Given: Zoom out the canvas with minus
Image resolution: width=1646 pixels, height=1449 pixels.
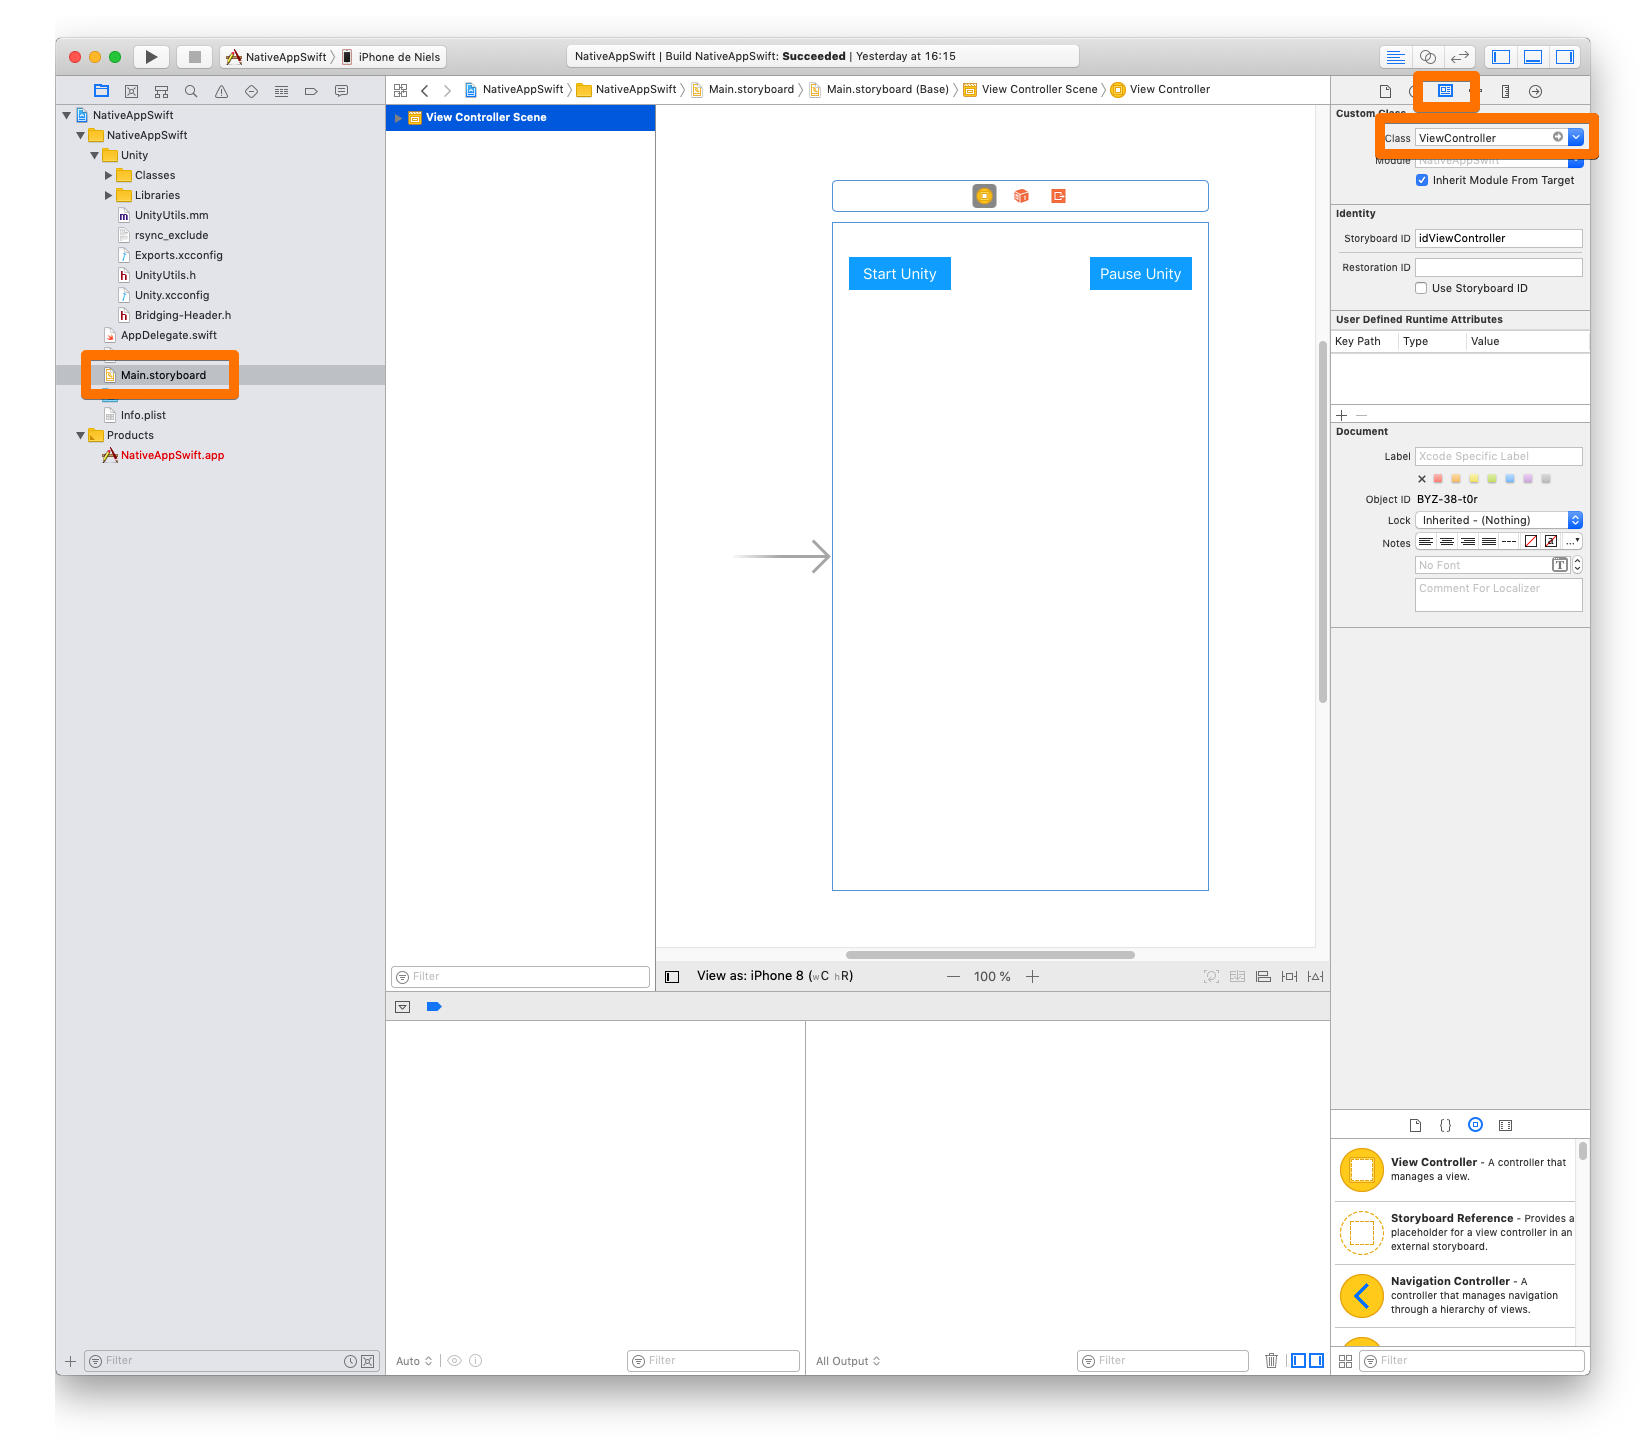Looking at the screenshot, I should [953, 977].
